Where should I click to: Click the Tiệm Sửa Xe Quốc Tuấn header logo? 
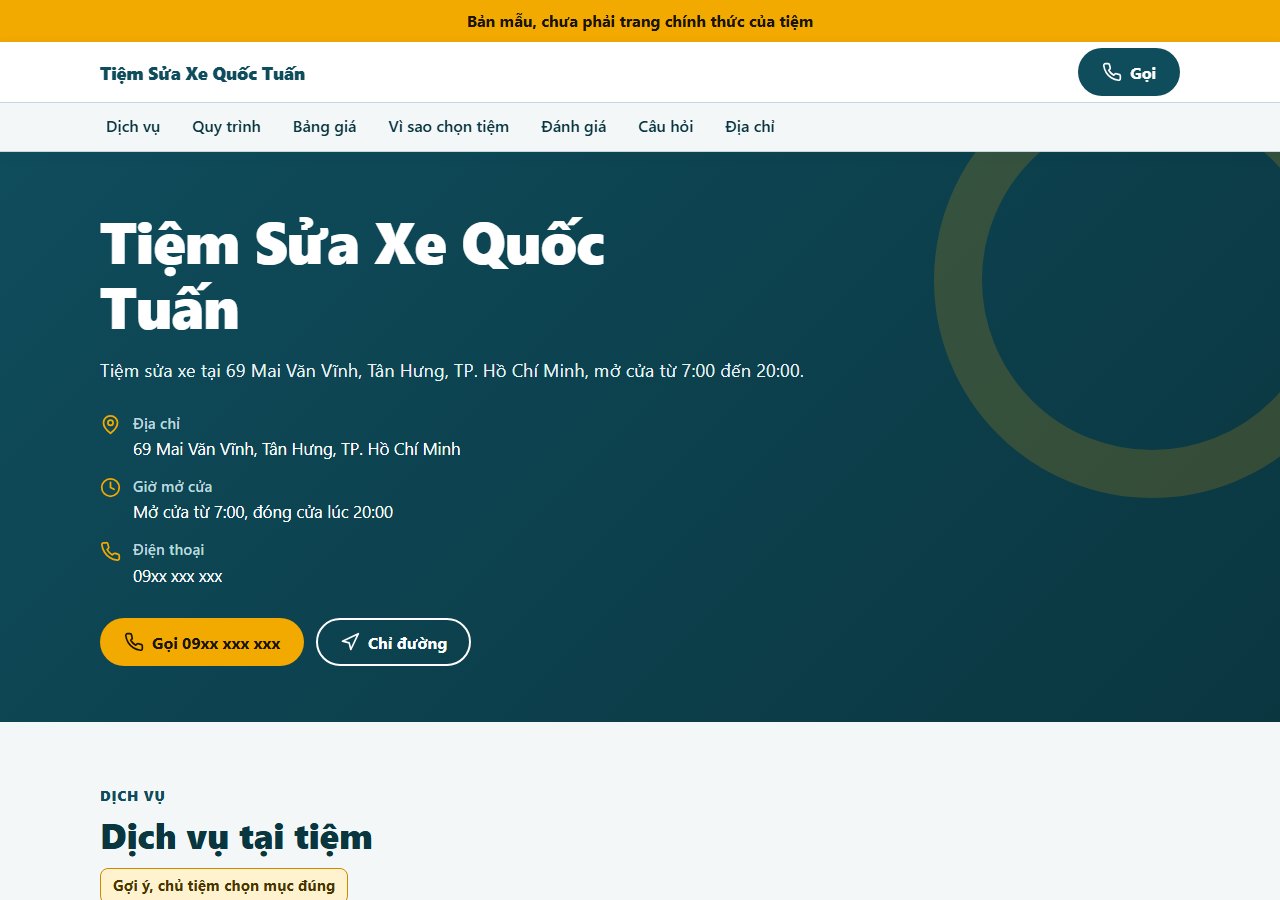pos(203,73)
